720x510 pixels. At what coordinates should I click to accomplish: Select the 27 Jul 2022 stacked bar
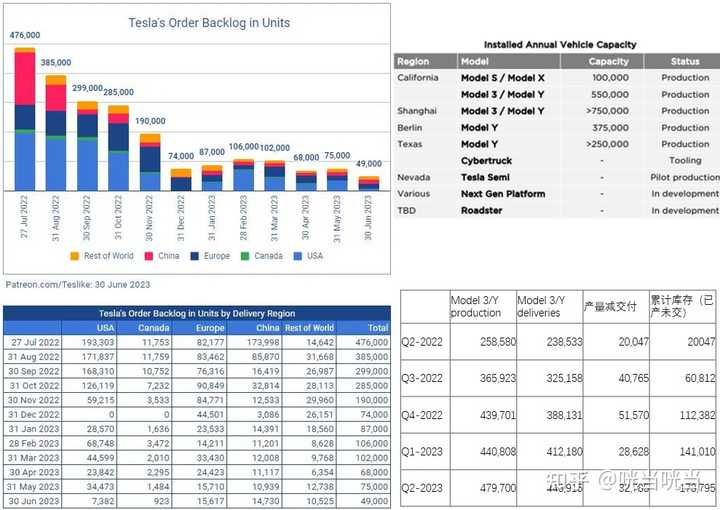(x=25, y=119)
